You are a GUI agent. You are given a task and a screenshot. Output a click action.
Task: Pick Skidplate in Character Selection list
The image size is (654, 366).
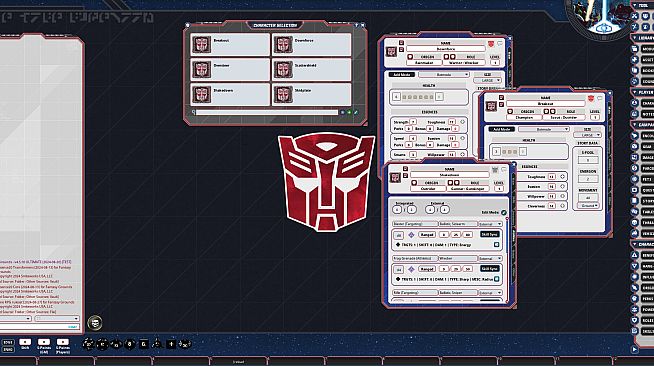tap(311, 95)
